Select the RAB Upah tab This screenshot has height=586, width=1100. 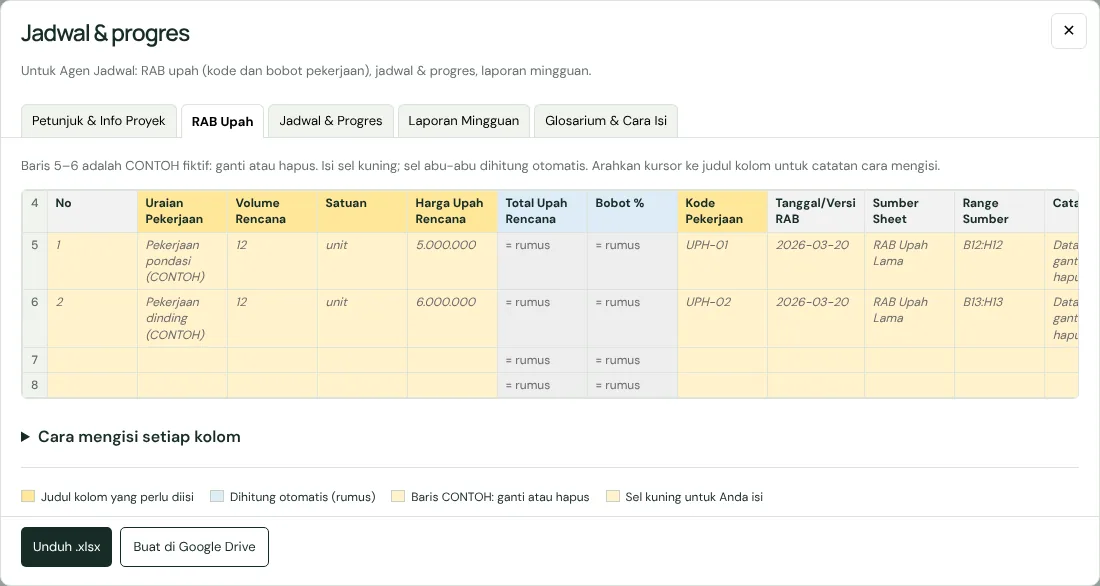coord(222,121)
